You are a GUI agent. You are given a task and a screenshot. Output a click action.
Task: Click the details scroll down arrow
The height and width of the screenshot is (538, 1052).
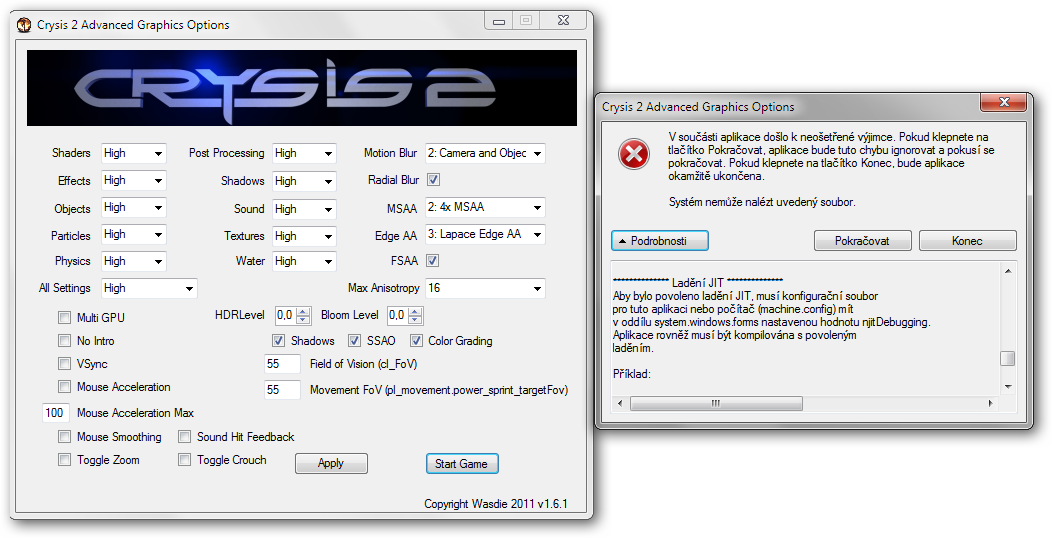pyautogui.click(x=1008, y=387)
